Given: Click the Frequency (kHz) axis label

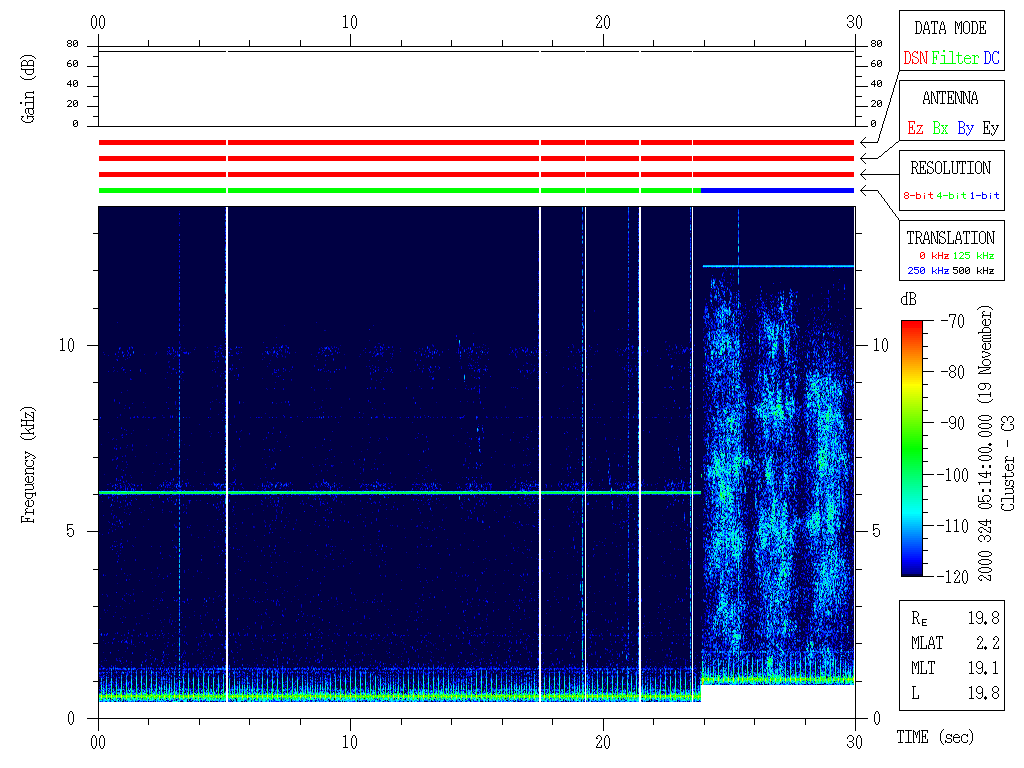Looking at the screenshot, I should point(28,464).
